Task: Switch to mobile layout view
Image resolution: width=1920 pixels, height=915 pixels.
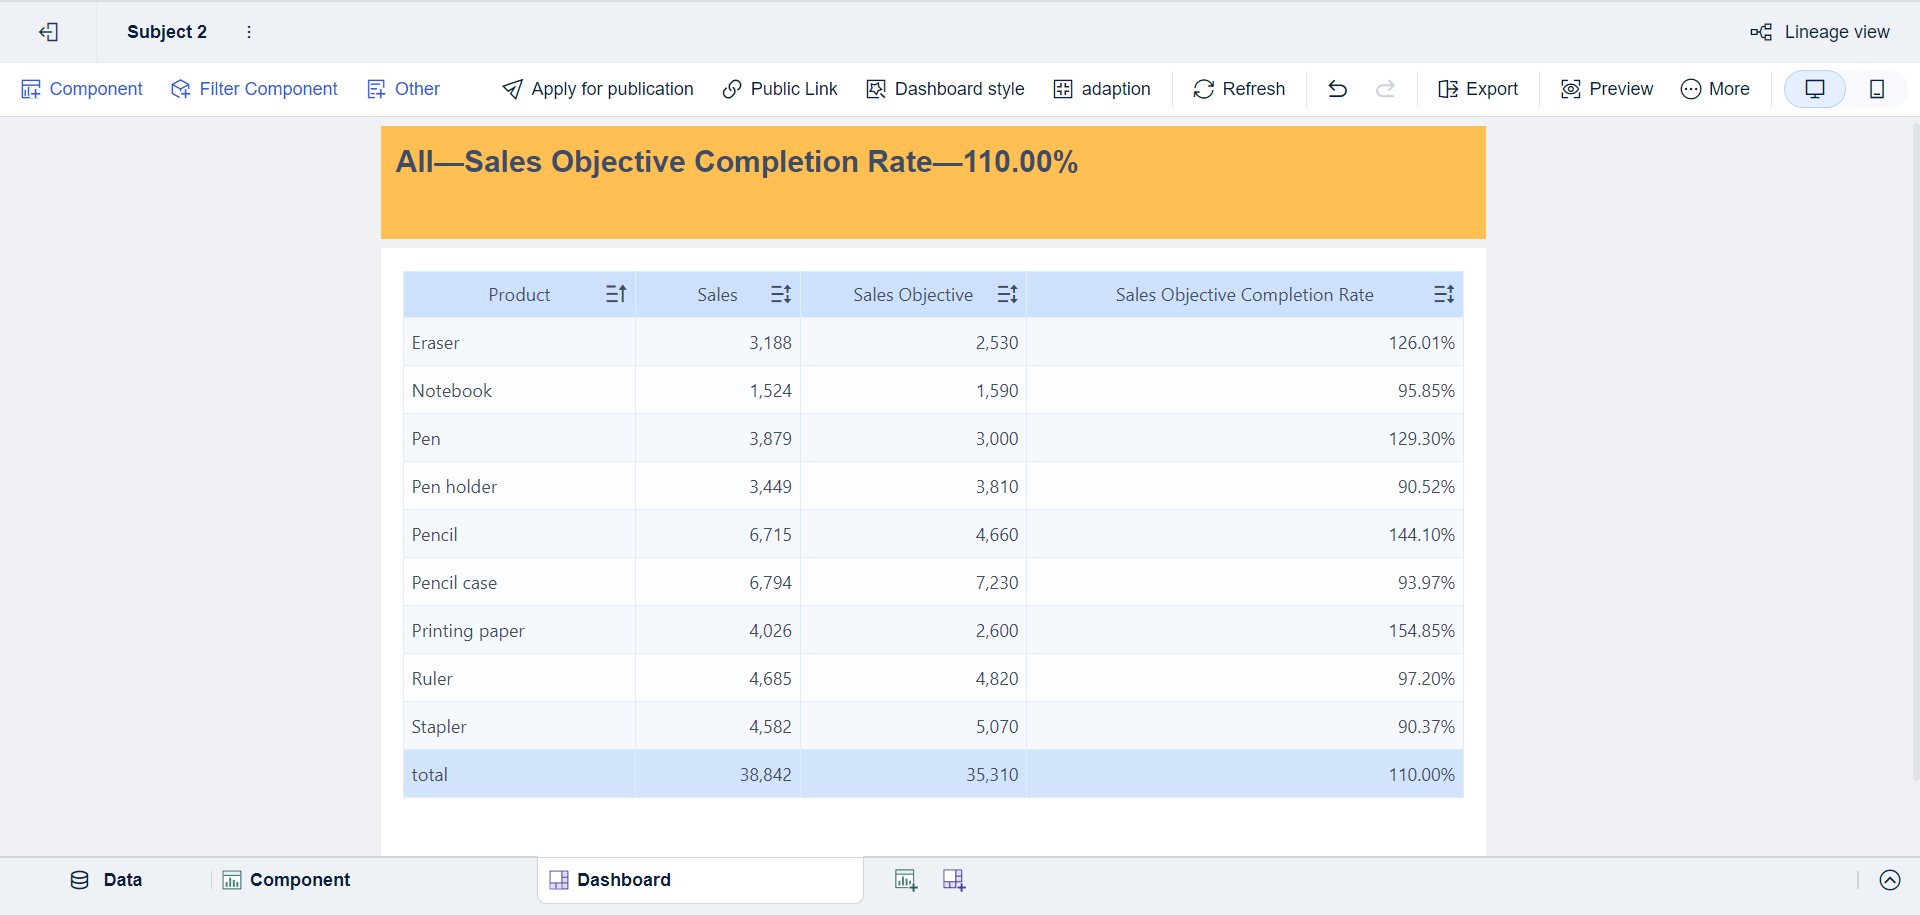Action: click(x=1877, y=89)
